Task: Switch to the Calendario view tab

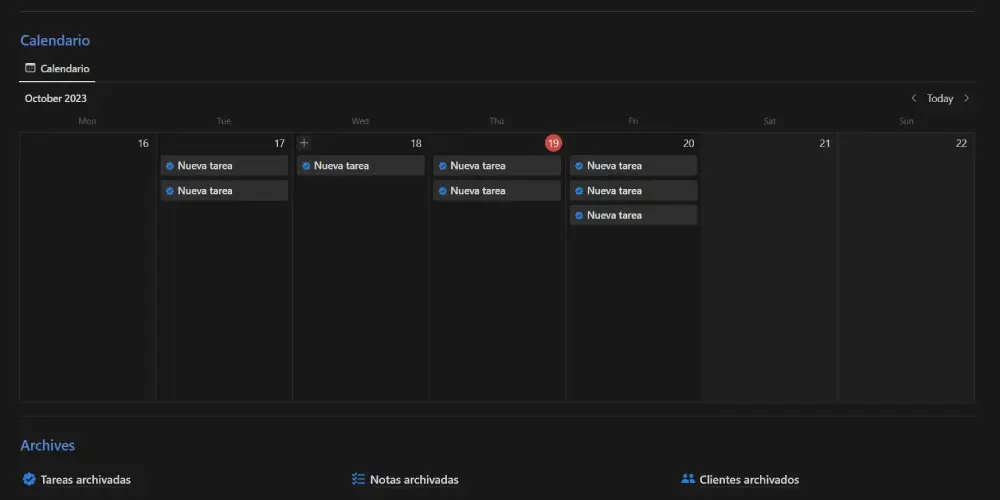Action: click(x=57, y=69)
